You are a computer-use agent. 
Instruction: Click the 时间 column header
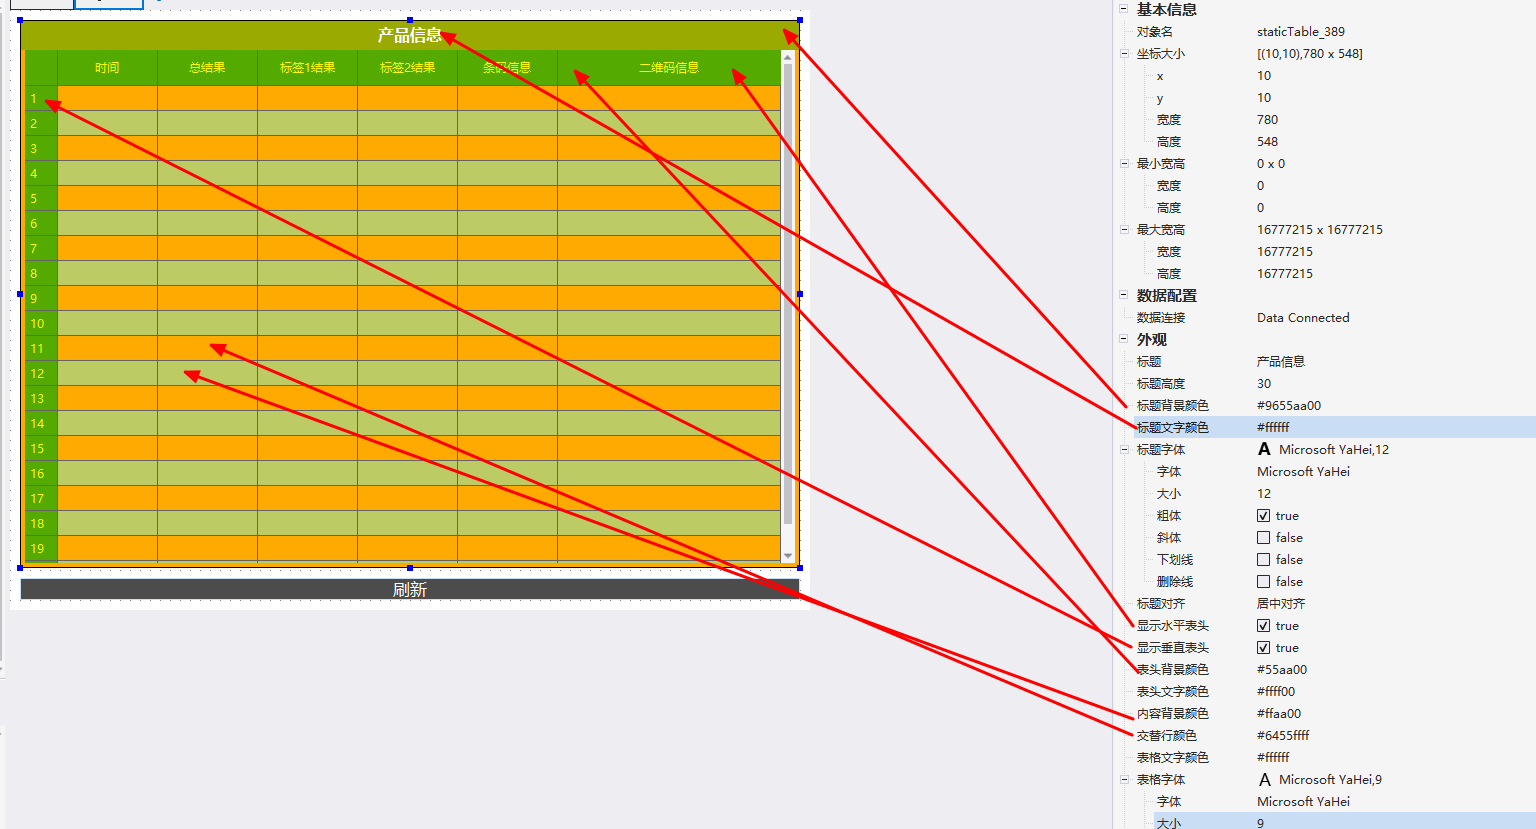(107, 68)
